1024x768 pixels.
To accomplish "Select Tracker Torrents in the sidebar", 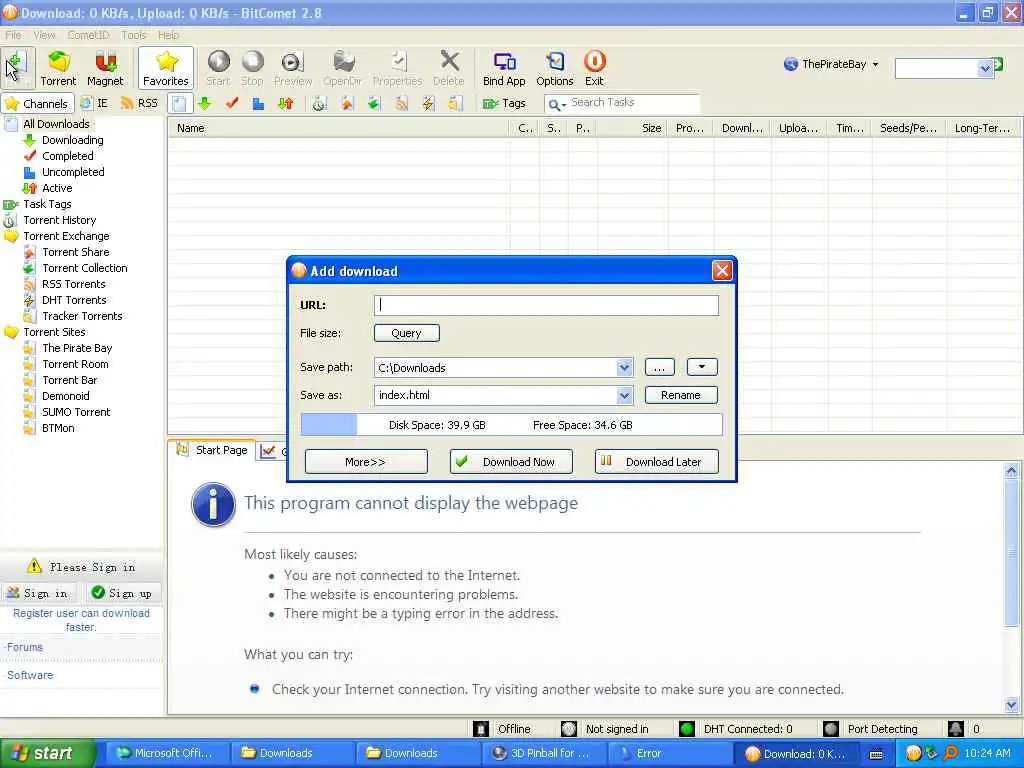I will [82, 316].
